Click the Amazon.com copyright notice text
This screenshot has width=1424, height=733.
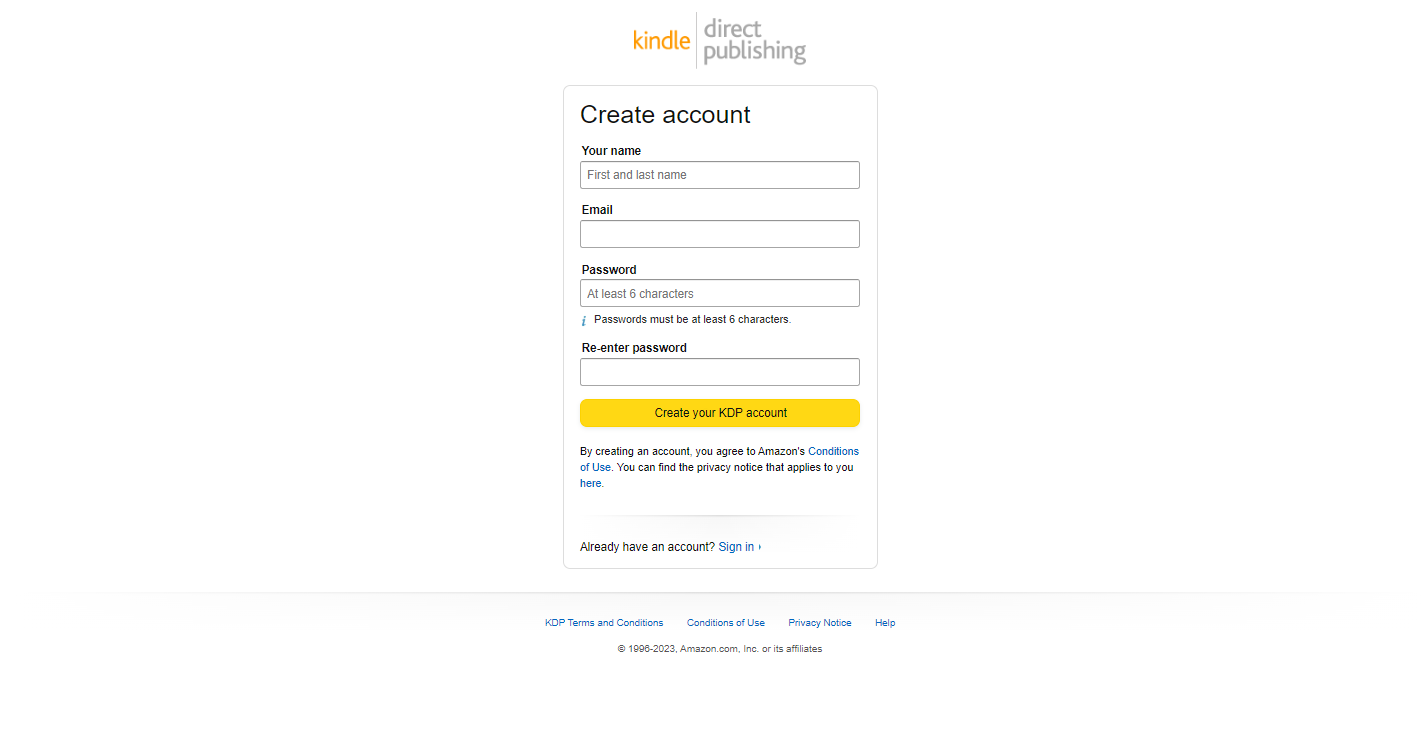click(720, 649)
